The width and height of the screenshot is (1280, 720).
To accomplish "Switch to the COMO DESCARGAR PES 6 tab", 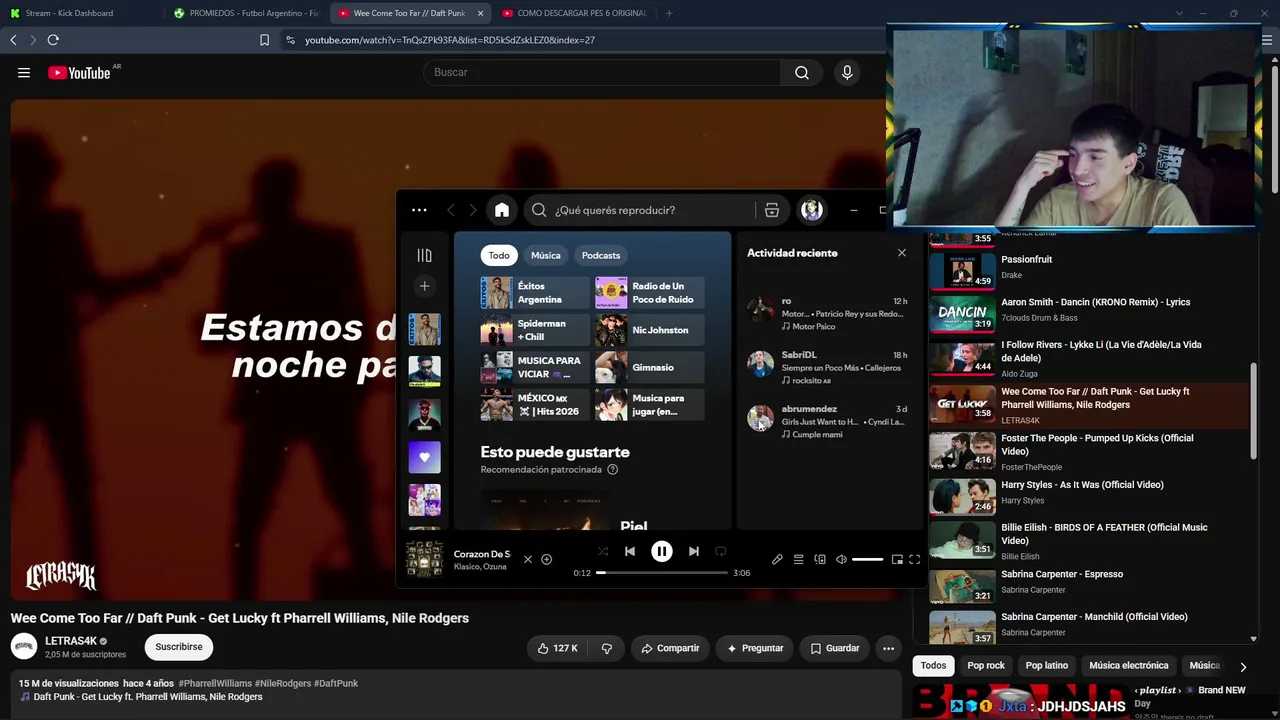I will [x=574, y=13].
